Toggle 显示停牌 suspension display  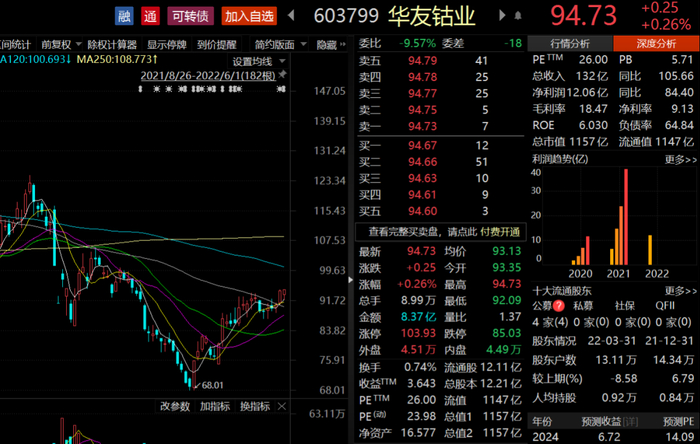point(167,45)
